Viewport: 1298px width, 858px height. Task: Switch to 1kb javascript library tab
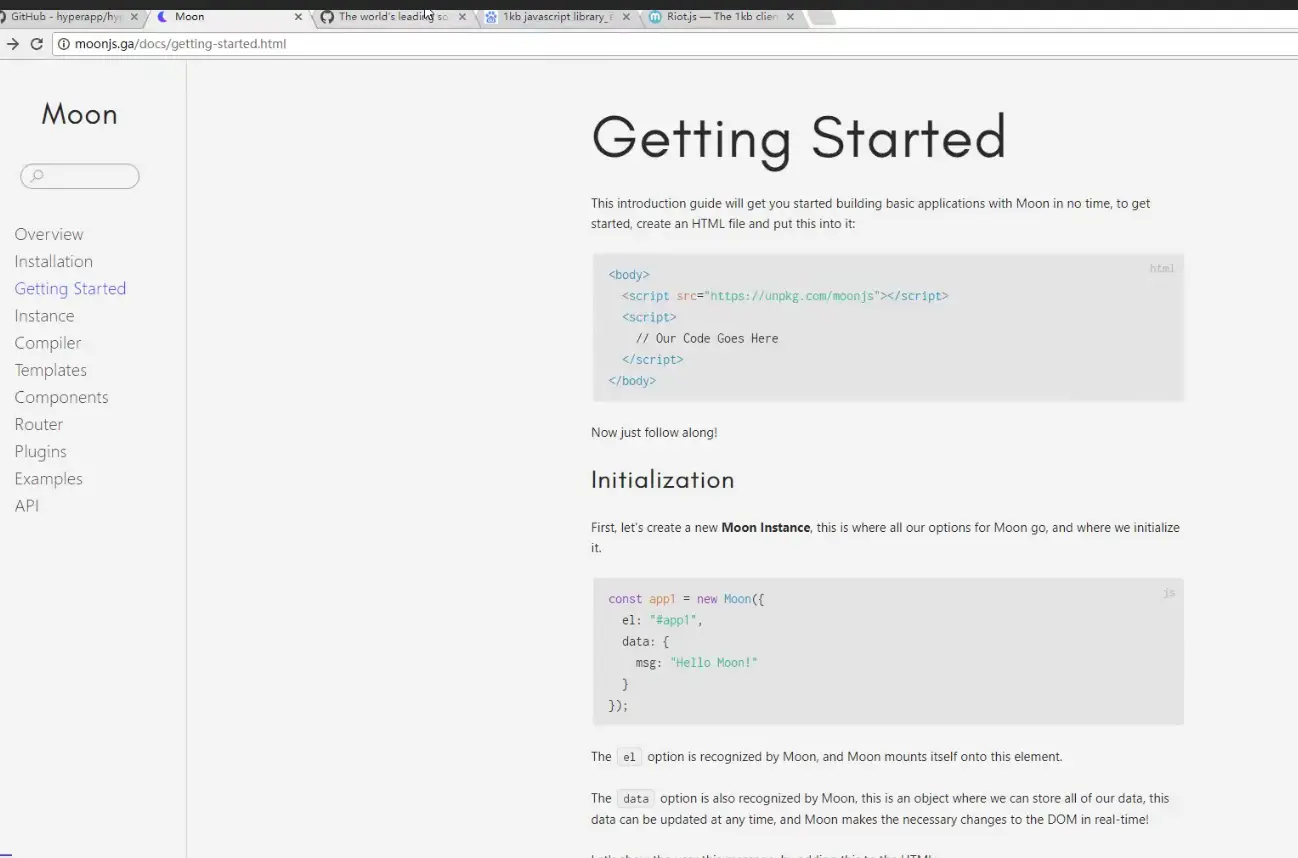pyautogui.click(x=557, y=17)
